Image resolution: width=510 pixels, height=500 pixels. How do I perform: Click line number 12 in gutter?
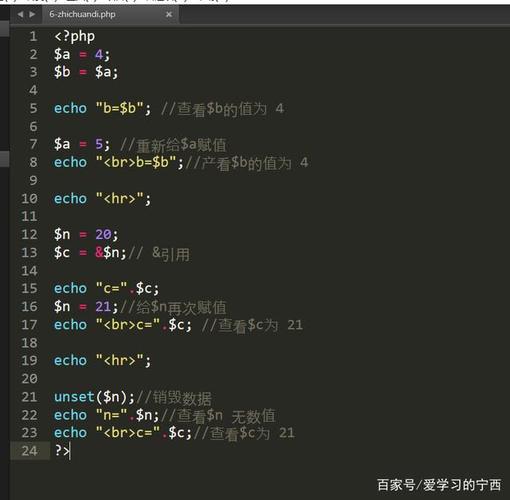[29, 234]
